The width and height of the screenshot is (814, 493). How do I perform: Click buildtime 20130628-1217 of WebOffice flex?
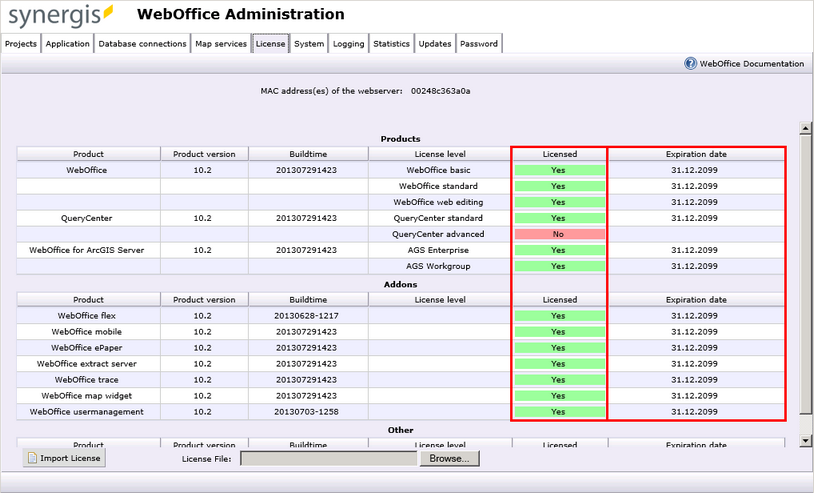pyautogui.click(x=306, y=316)
